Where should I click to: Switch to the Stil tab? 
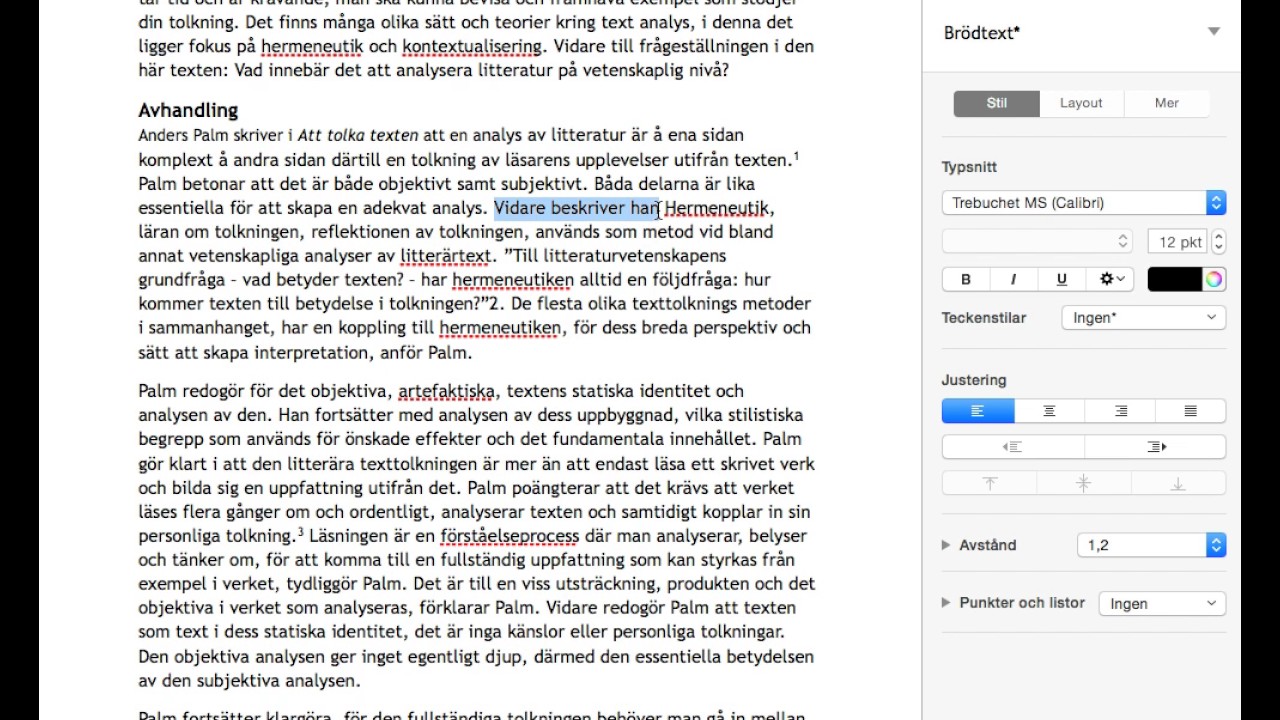[x=997, y=103]
